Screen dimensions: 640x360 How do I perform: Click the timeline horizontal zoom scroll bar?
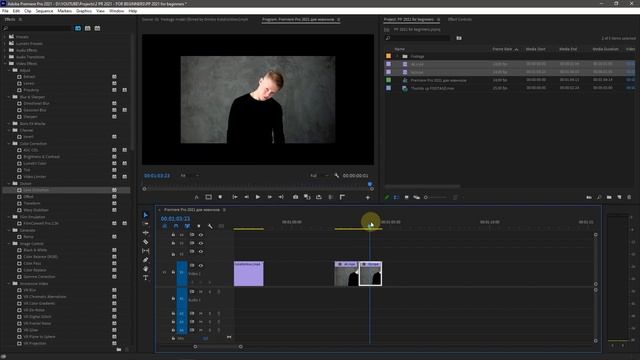[x=218, y=347]
